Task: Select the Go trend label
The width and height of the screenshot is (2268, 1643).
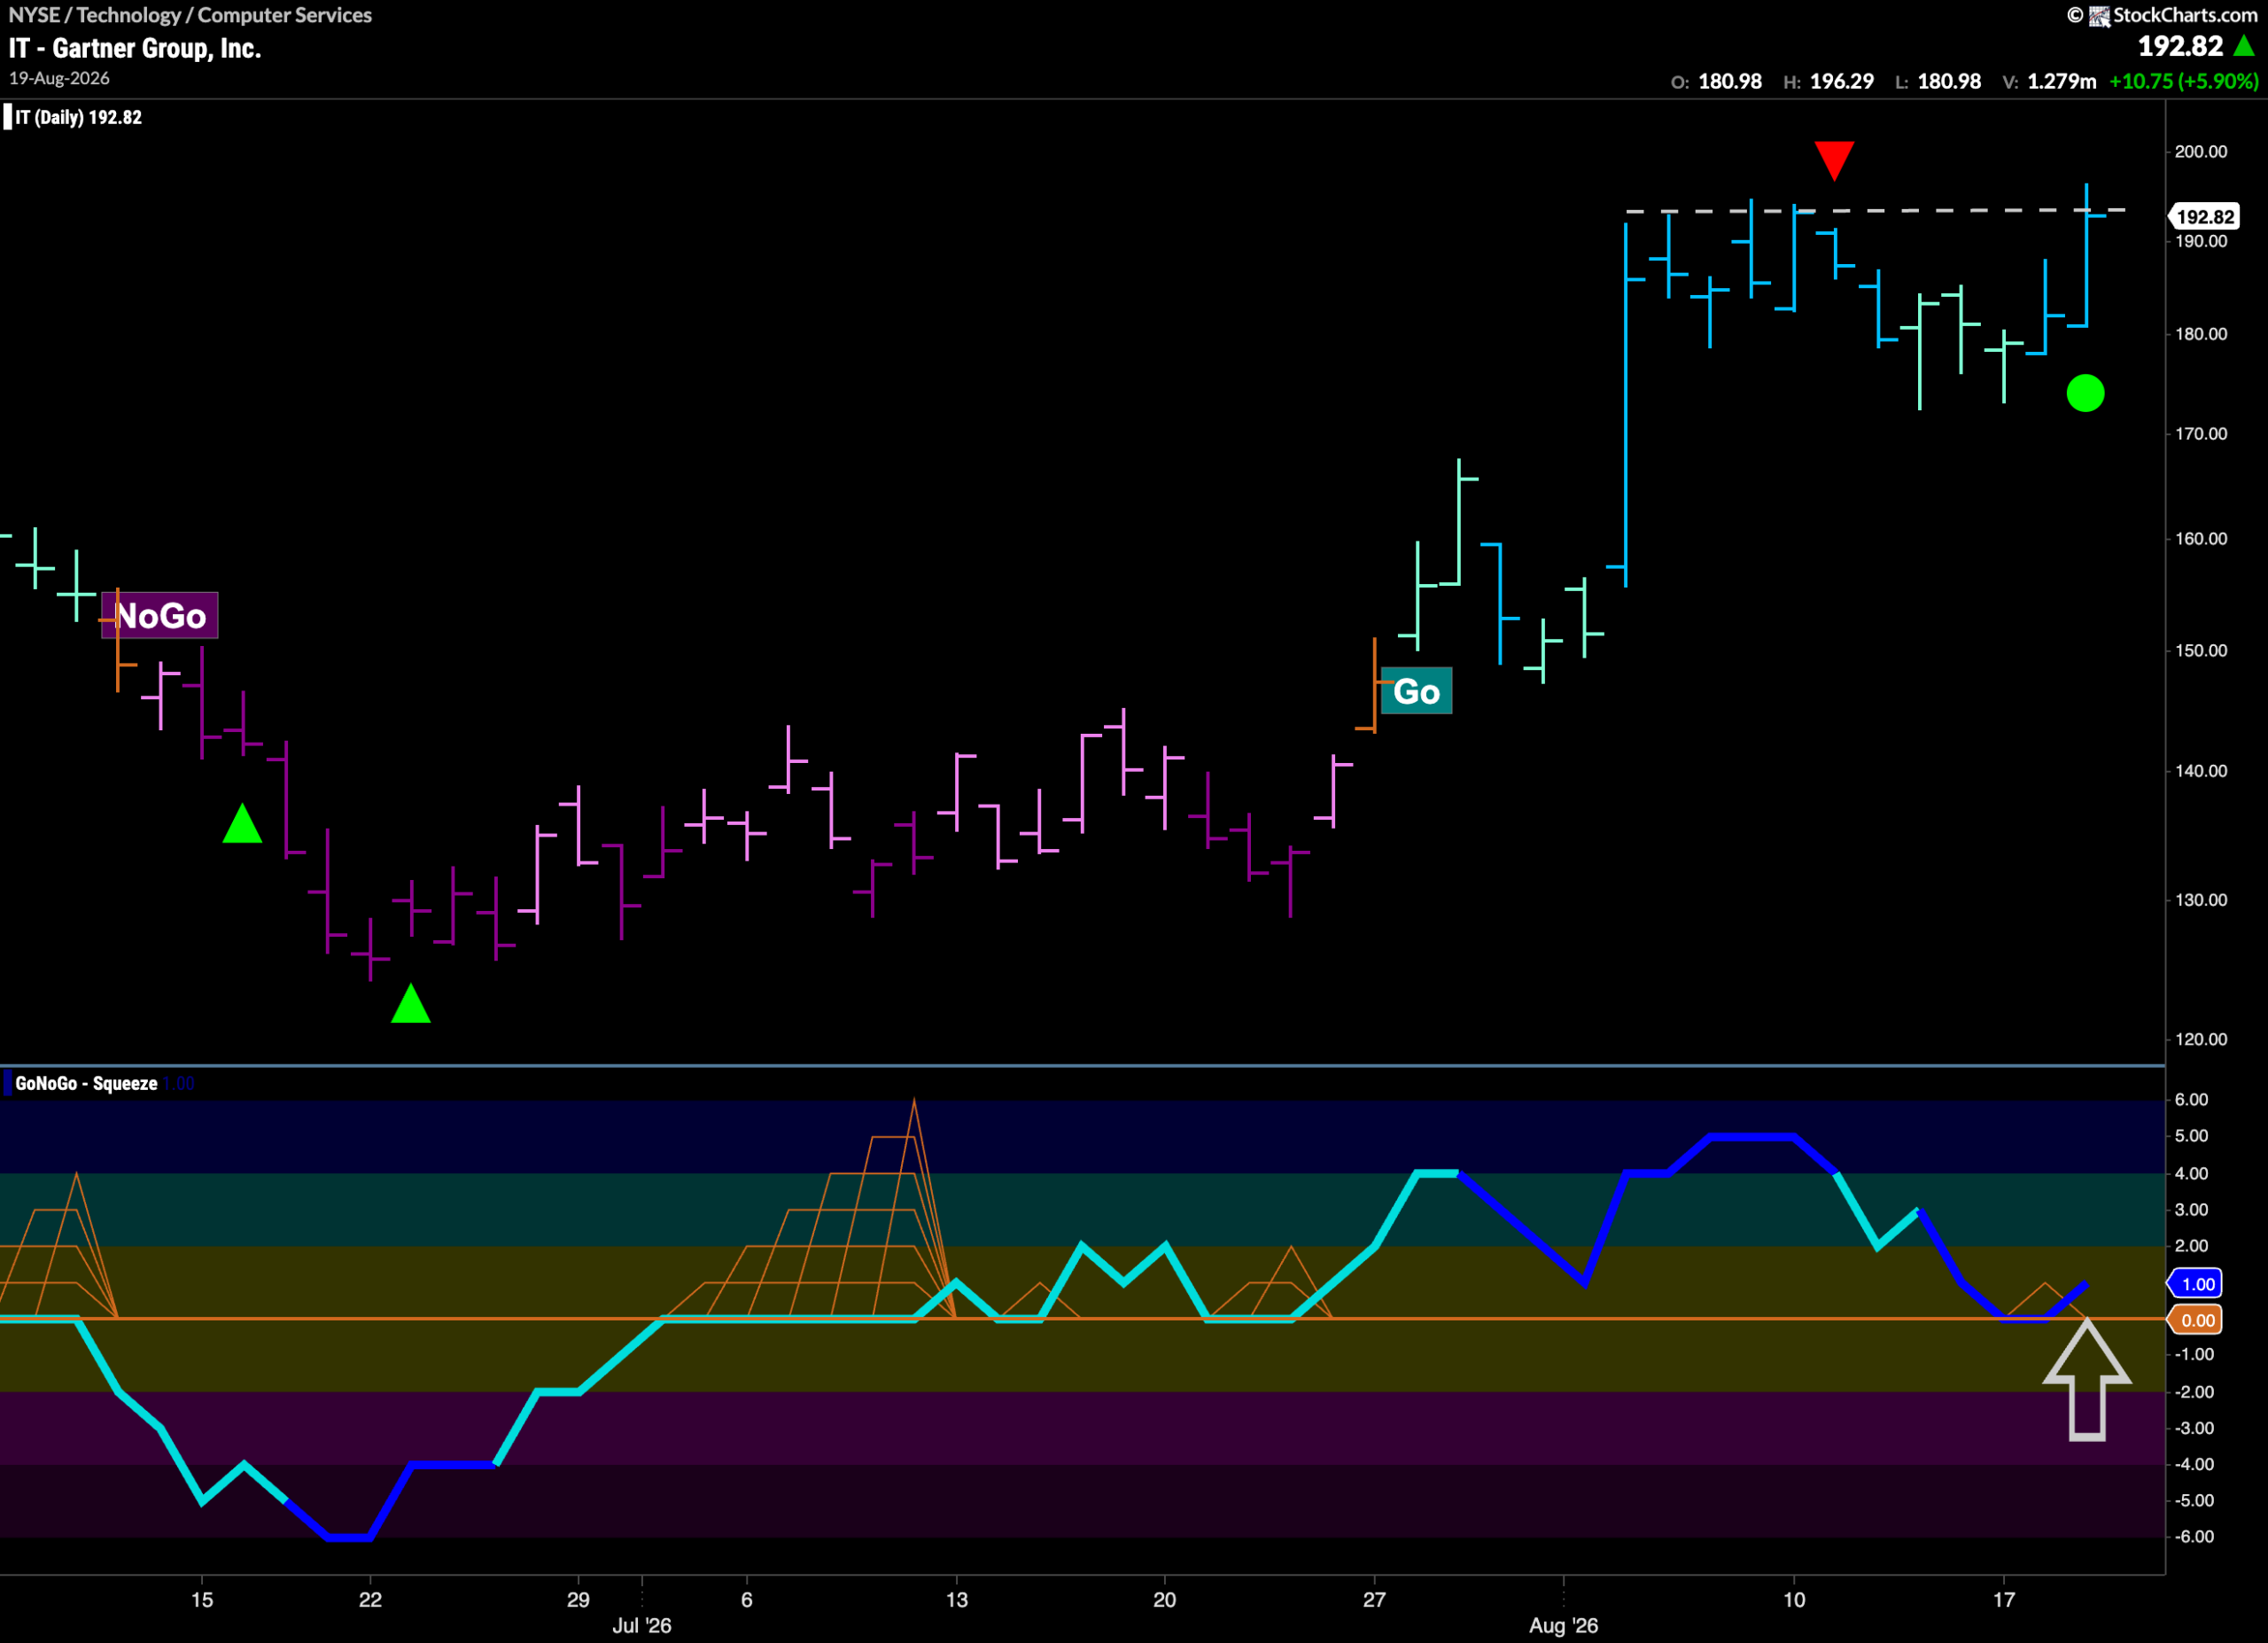Action: coord(1416,691)
